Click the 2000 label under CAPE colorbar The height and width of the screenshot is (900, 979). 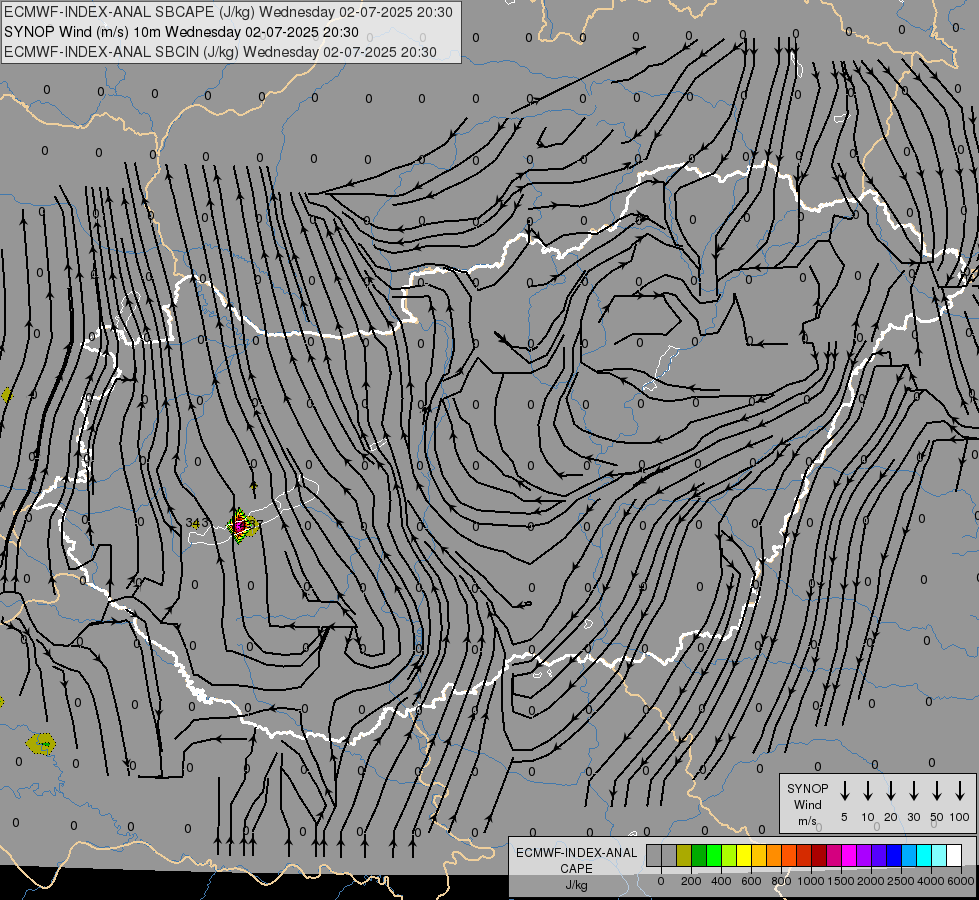(871, 881)
